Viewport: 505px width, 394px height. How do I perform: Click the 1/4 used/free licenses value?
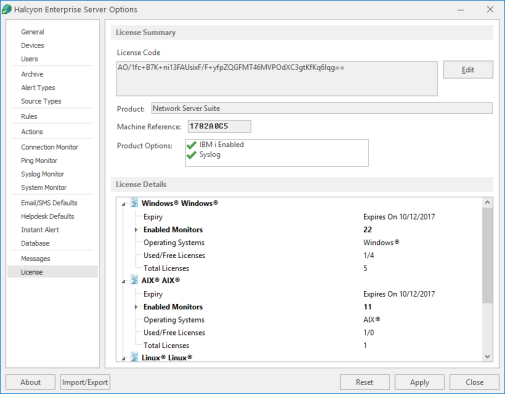369,256
